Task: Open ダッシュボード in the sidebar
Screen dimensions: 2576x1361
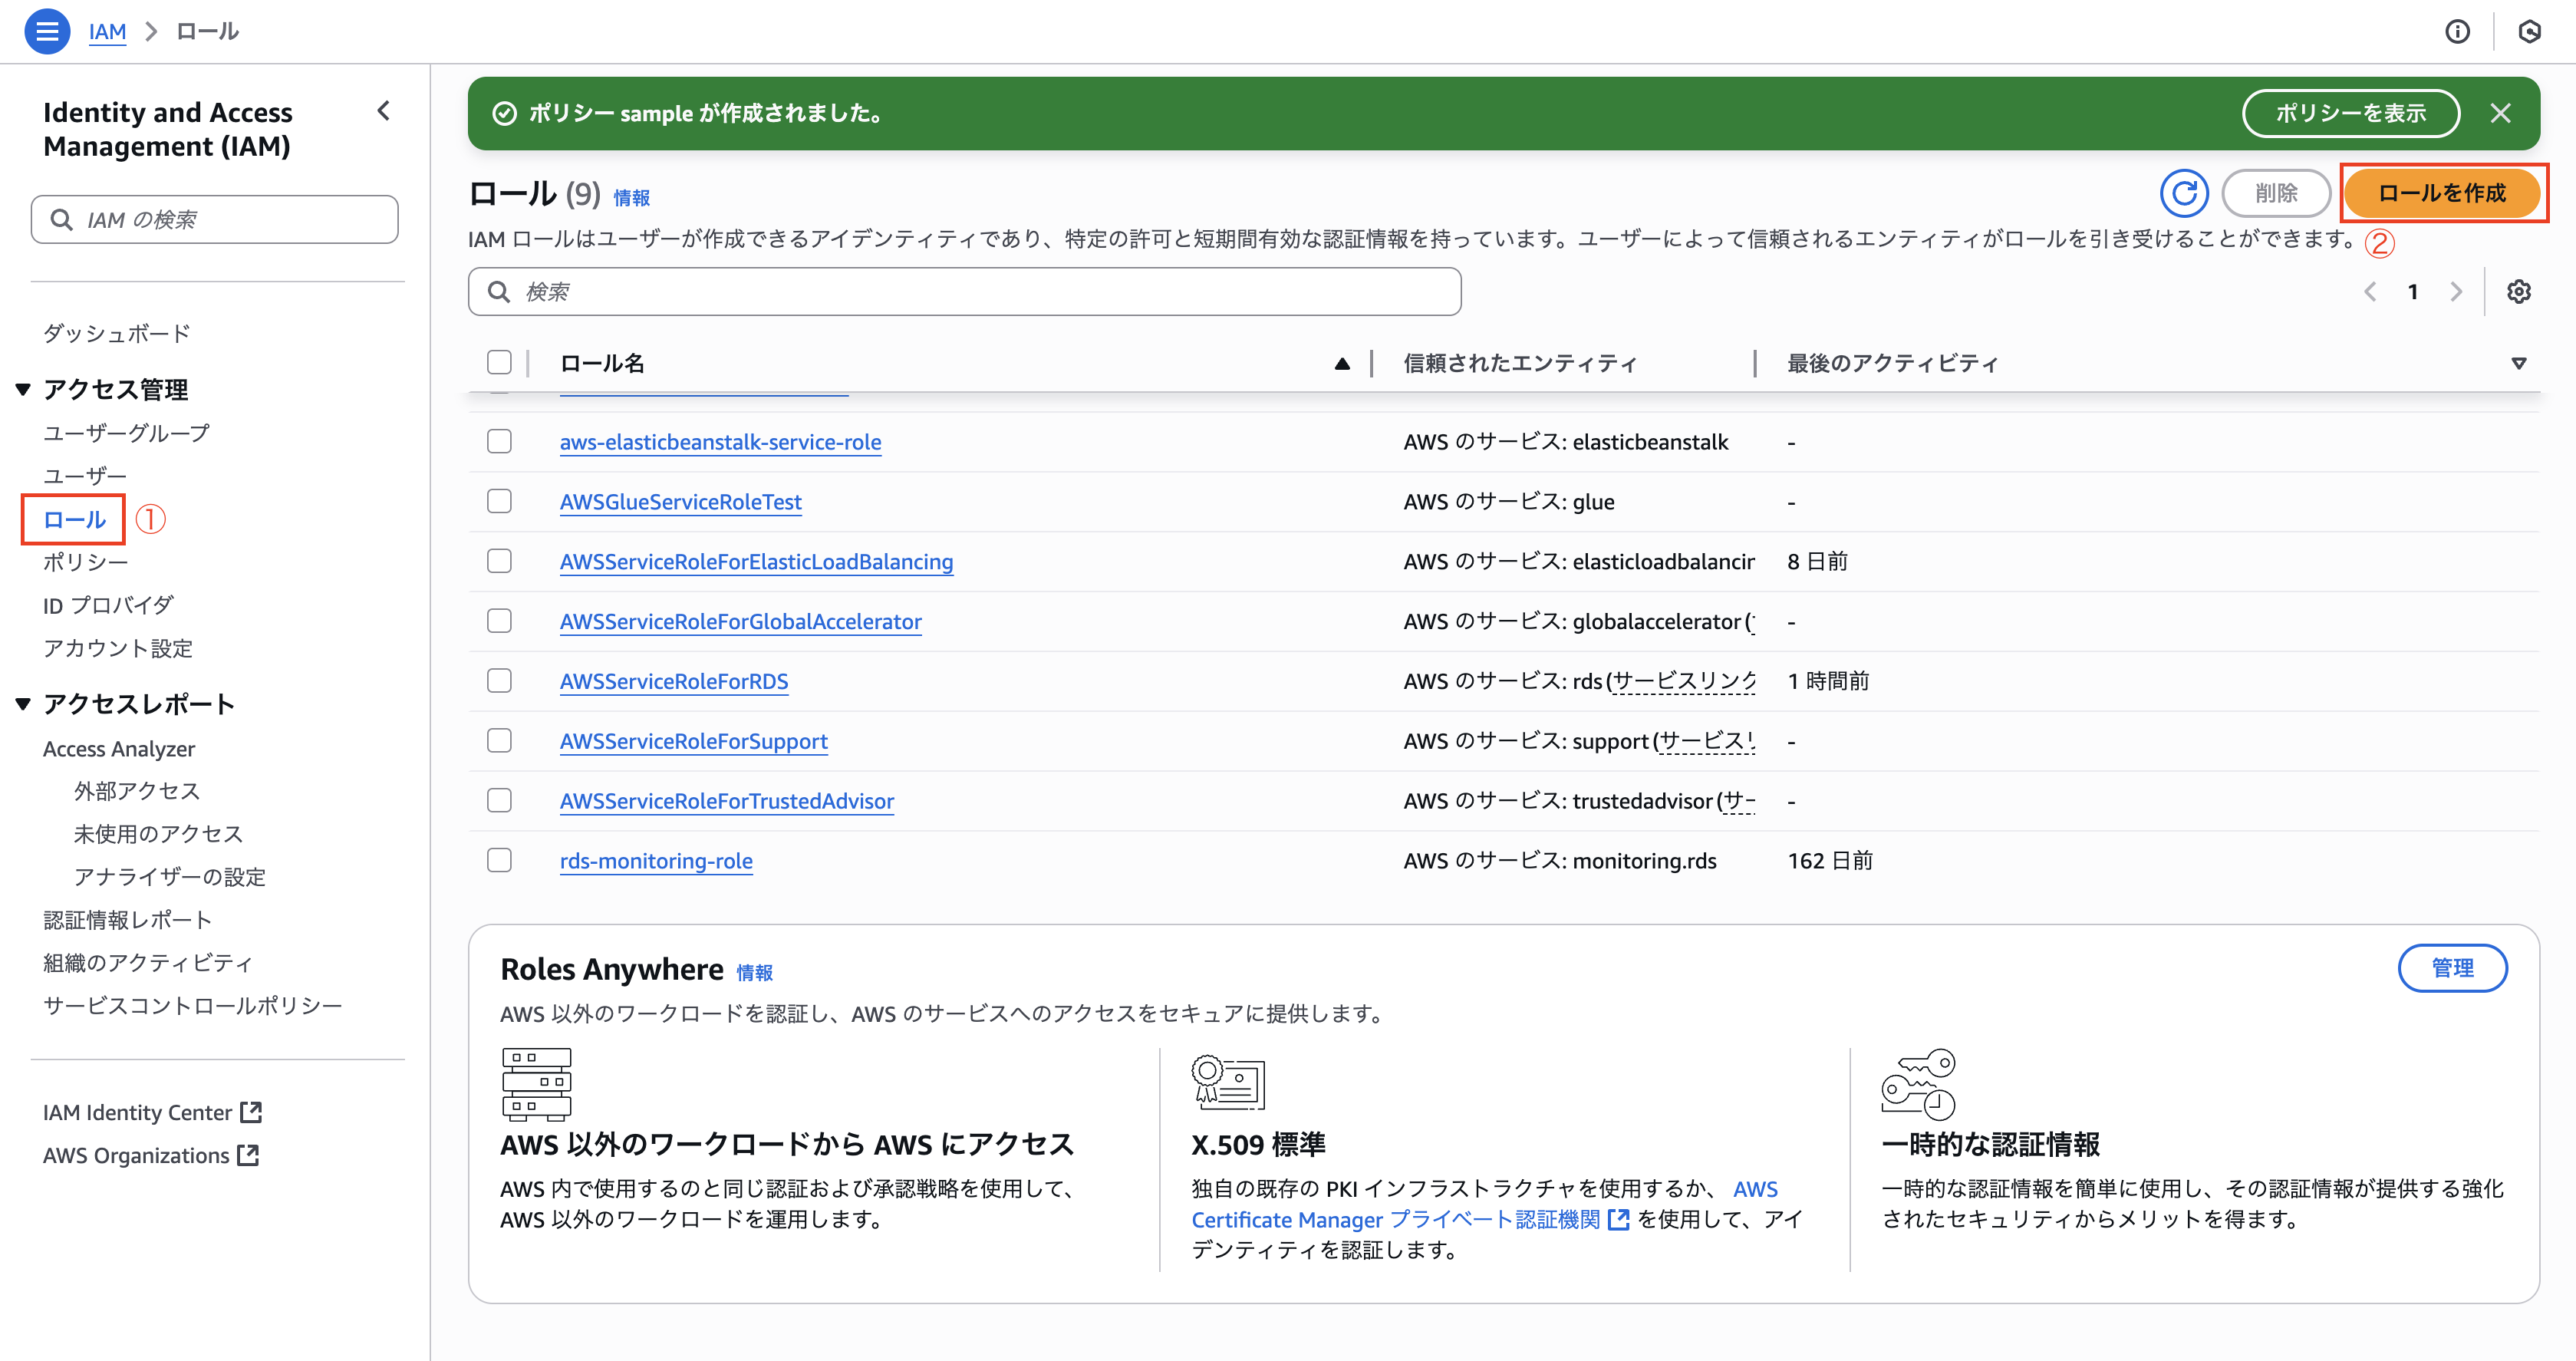Action: [117, 333]
